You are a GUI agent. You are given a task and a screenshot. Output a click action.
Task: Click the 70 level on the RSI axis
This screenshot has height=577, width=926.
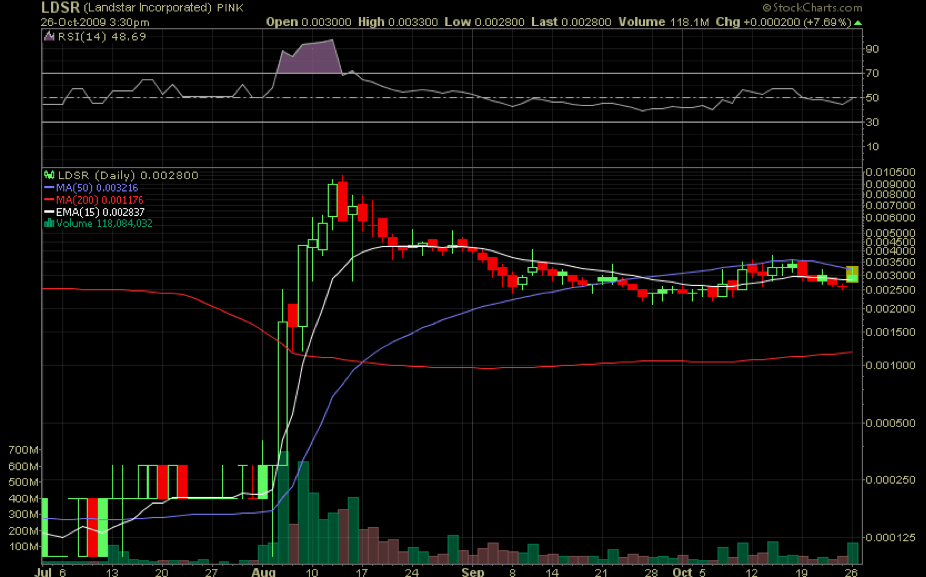872,73
